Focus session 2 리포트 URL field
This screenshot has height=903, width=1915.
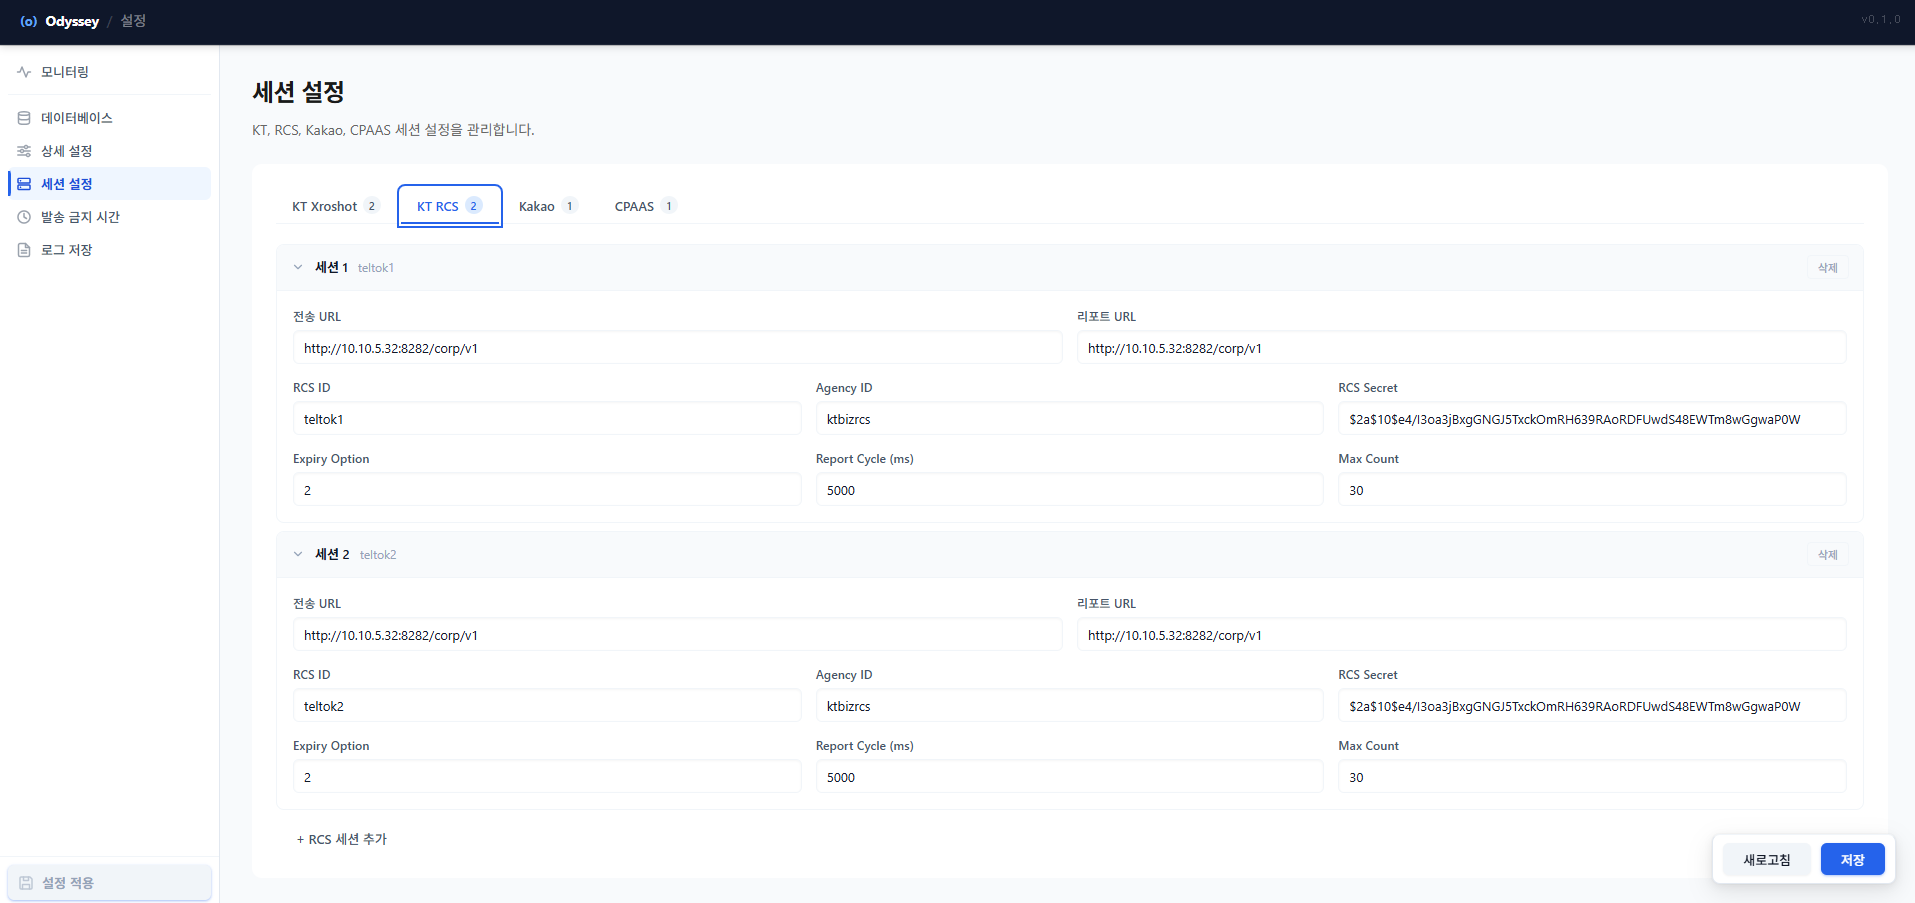click(1461, 635)
